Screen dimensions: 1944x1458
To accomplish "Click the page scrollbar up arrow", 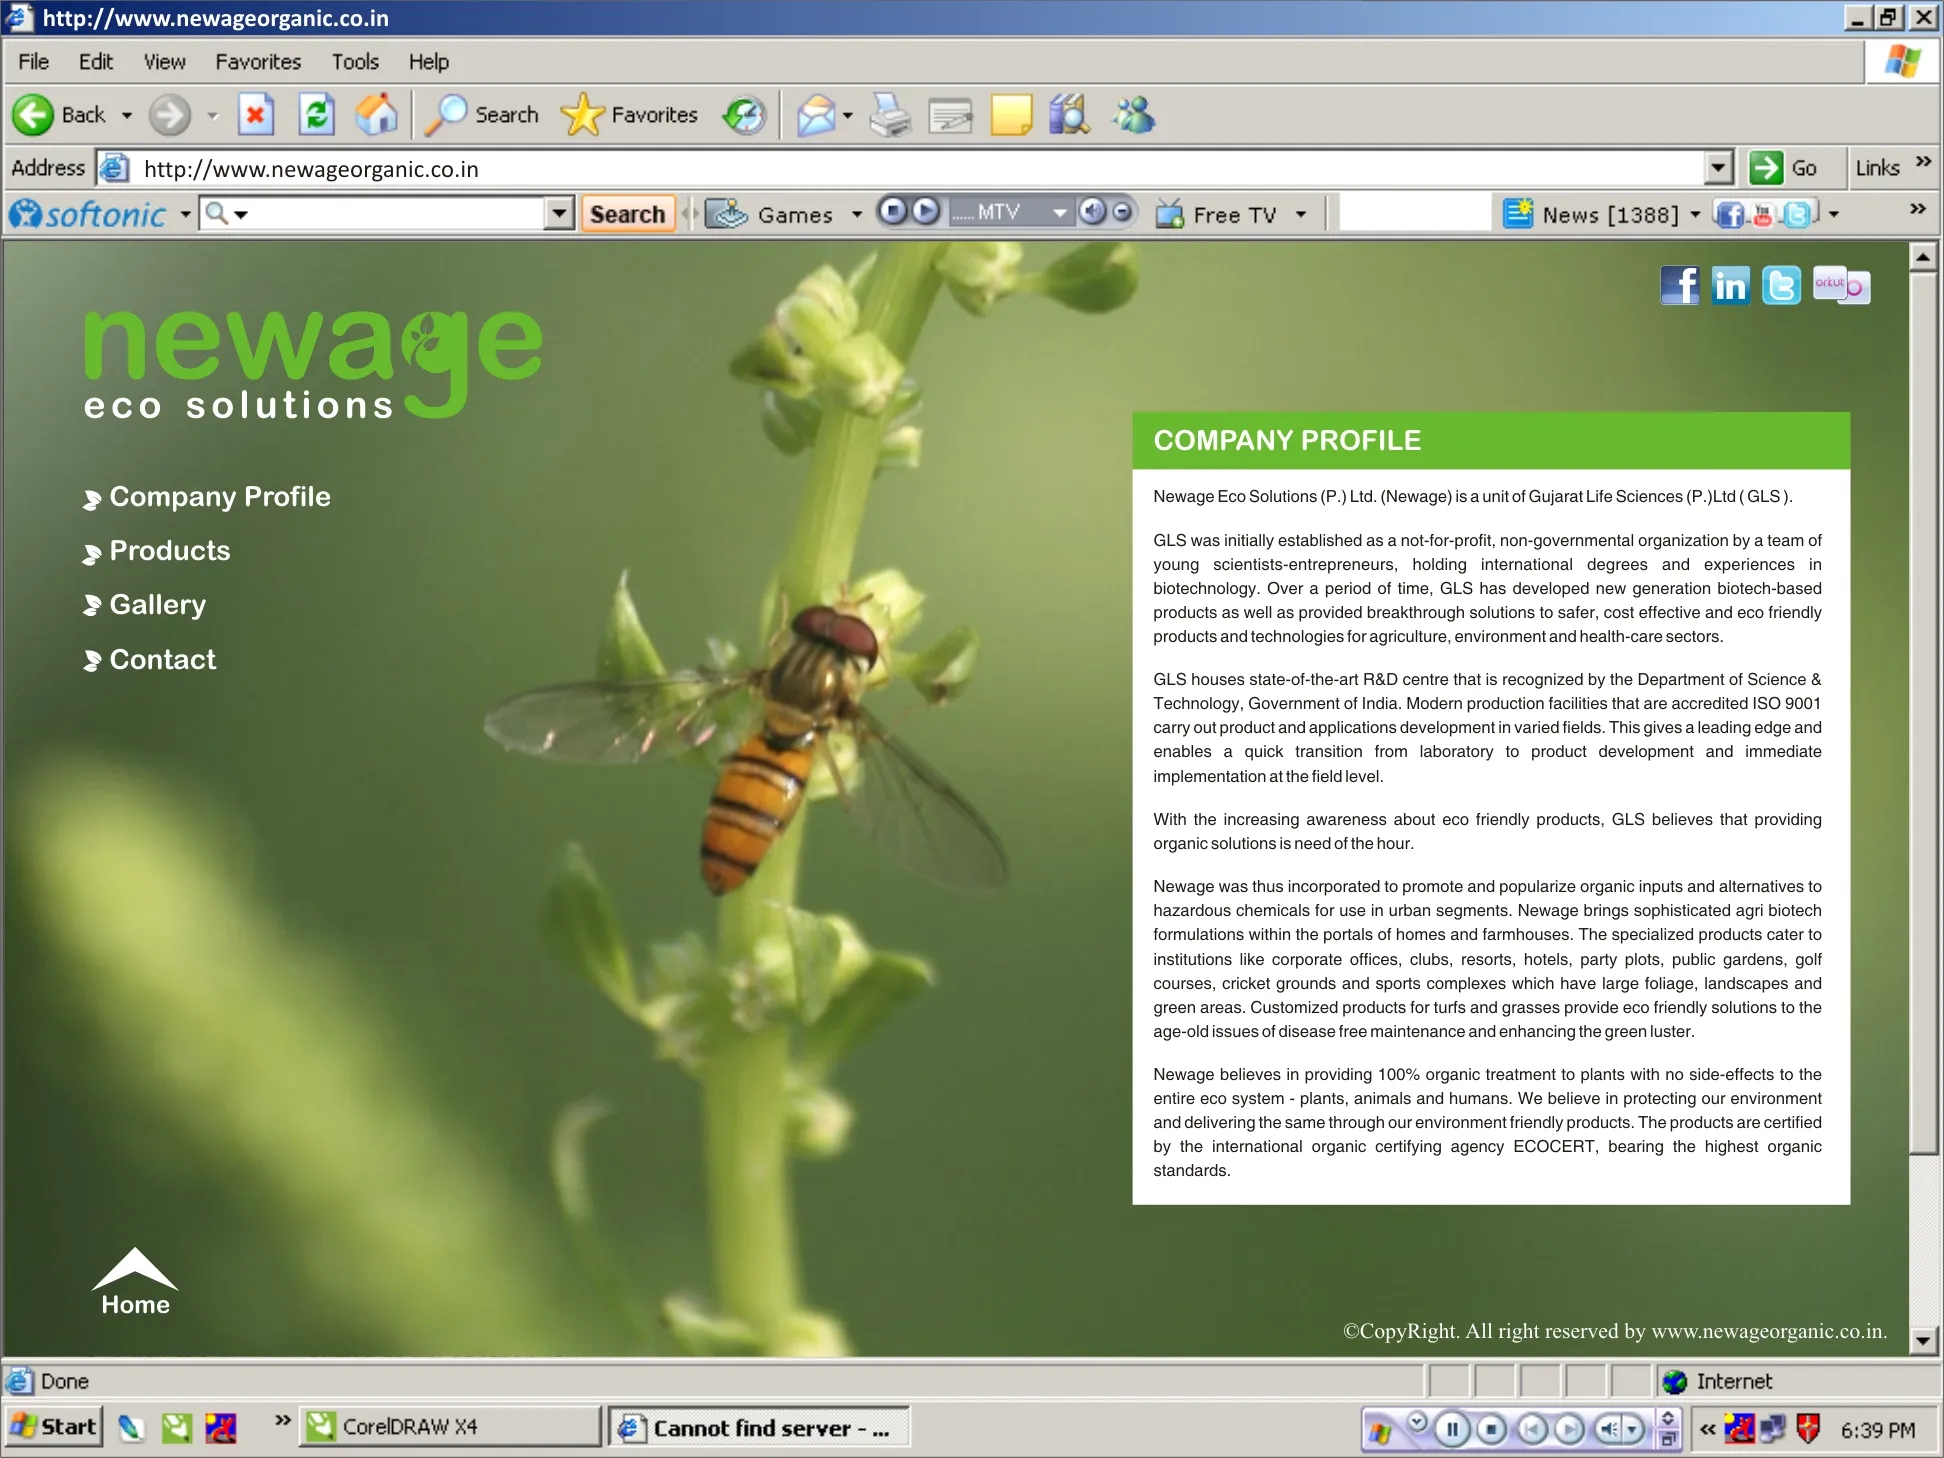I will point(1922,257).
